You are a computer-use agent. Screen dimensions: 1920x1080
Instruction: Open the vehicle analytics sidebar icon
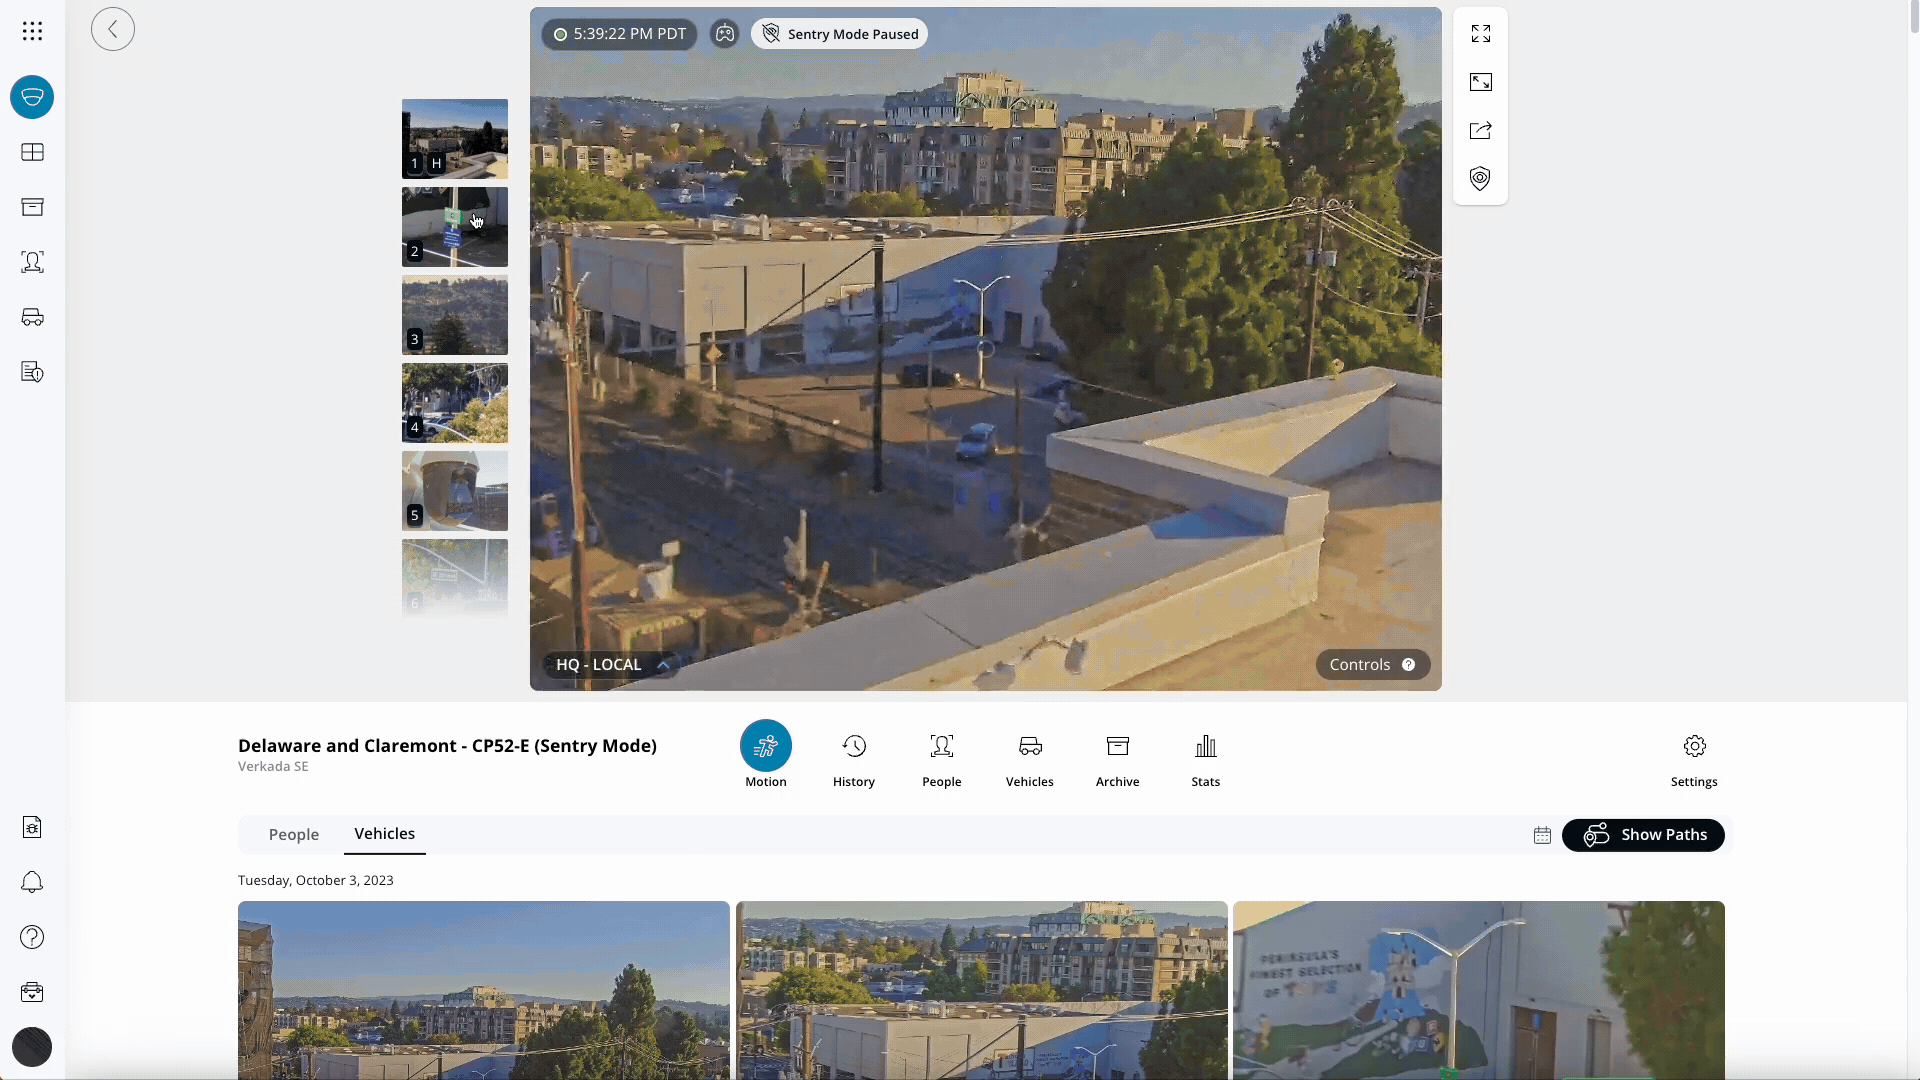coord(32,317)
